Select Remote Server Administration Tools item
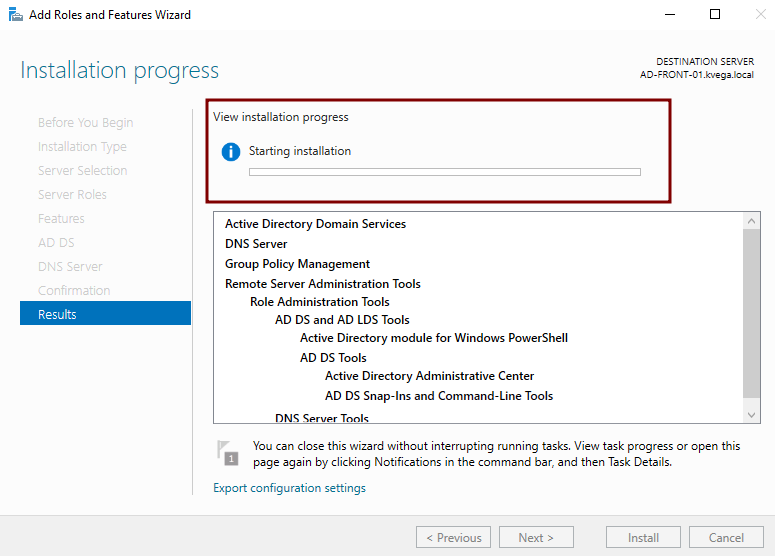This screenshot has height=558, width=775. point(322,284)
